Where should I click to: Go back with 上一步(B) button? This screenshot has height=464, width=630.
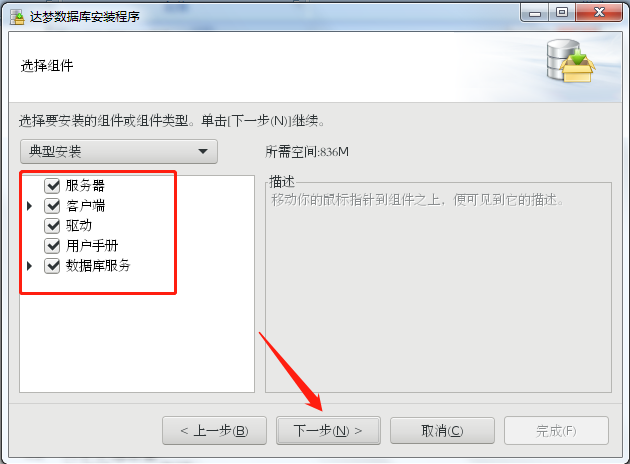(x=215, y=431)
